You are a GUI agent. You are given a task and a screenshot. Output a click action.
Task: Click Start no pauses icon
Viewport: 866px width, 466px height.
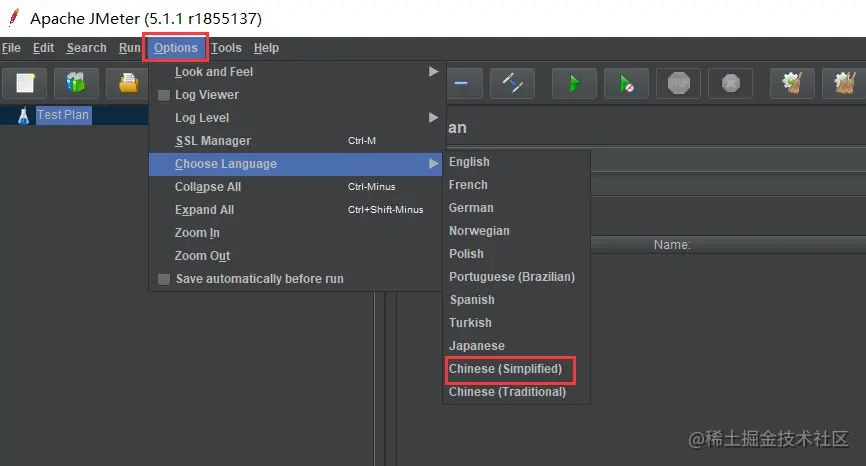(626, 83)
